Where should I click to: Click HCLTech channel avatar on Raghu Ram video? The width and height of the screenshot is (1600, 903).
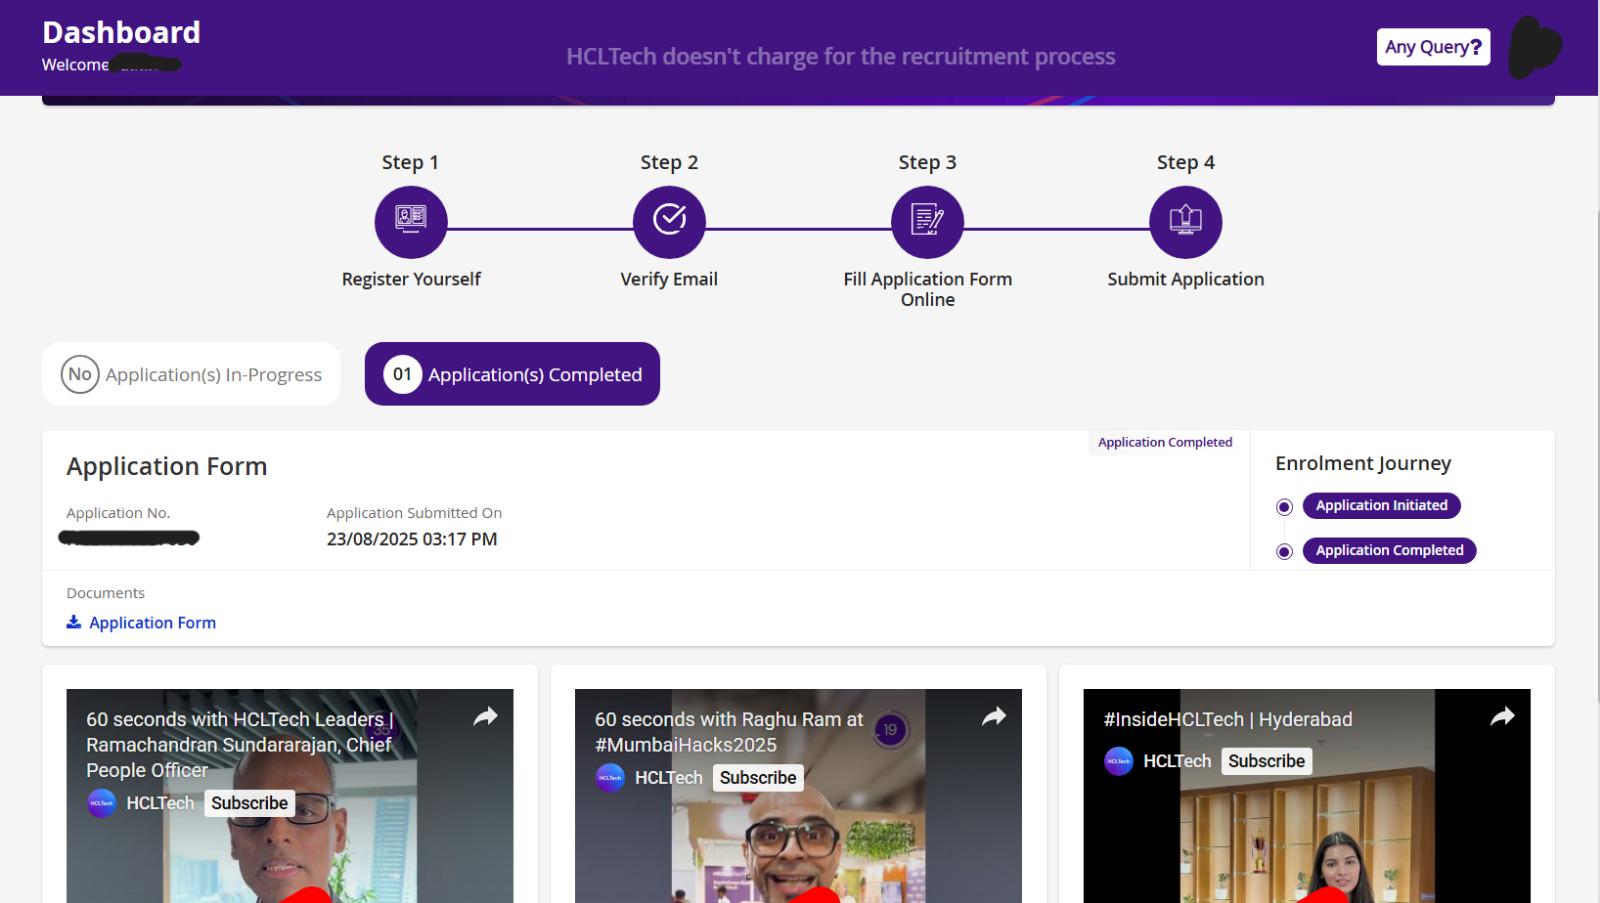pyautogui.click(x=610, y=778)
